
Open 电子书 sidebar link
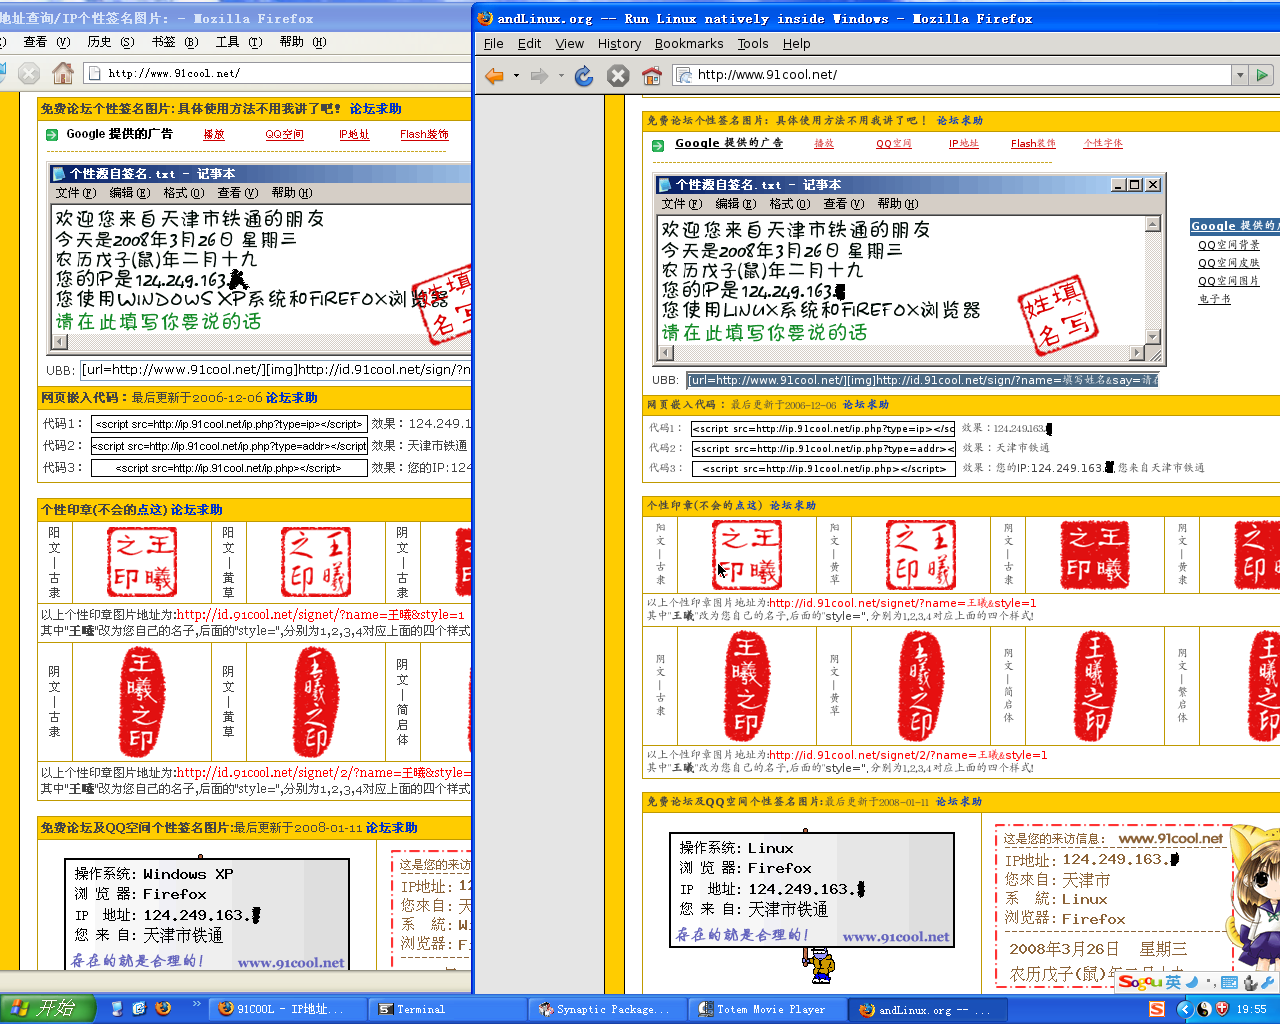(1214, 299)
